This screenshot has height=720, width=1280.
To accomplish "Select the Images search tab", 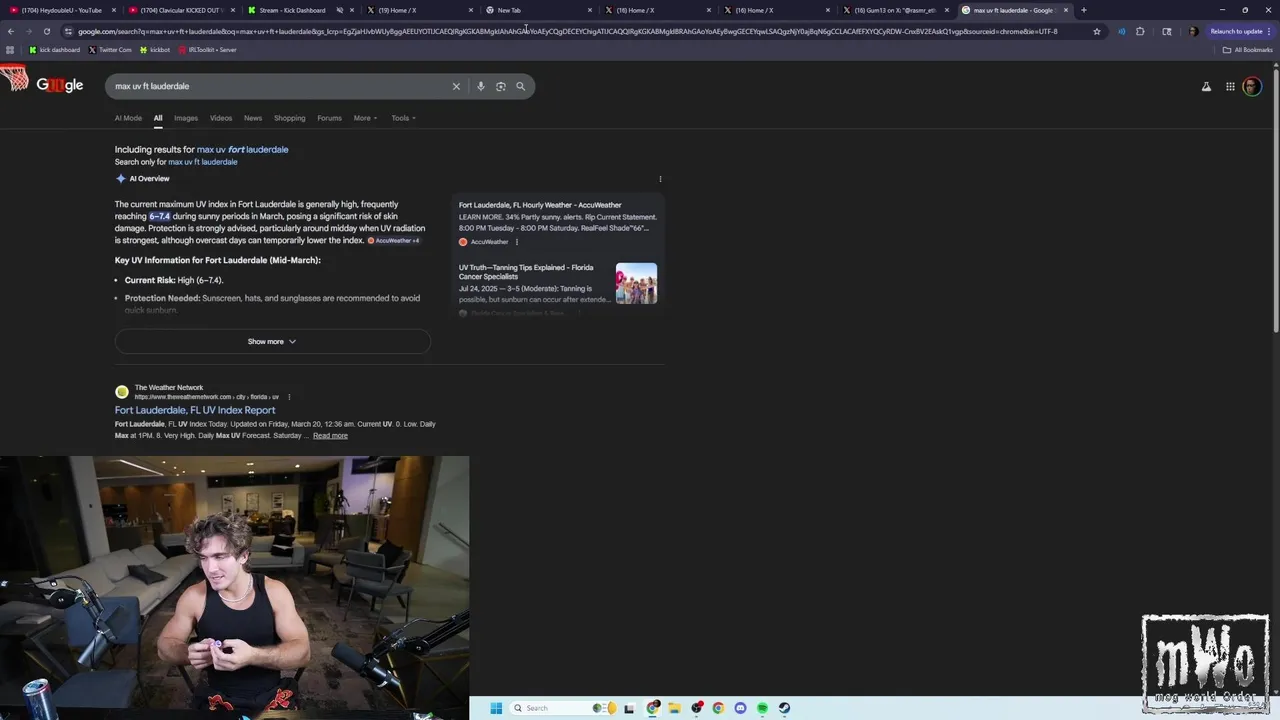I will (186, 118).
